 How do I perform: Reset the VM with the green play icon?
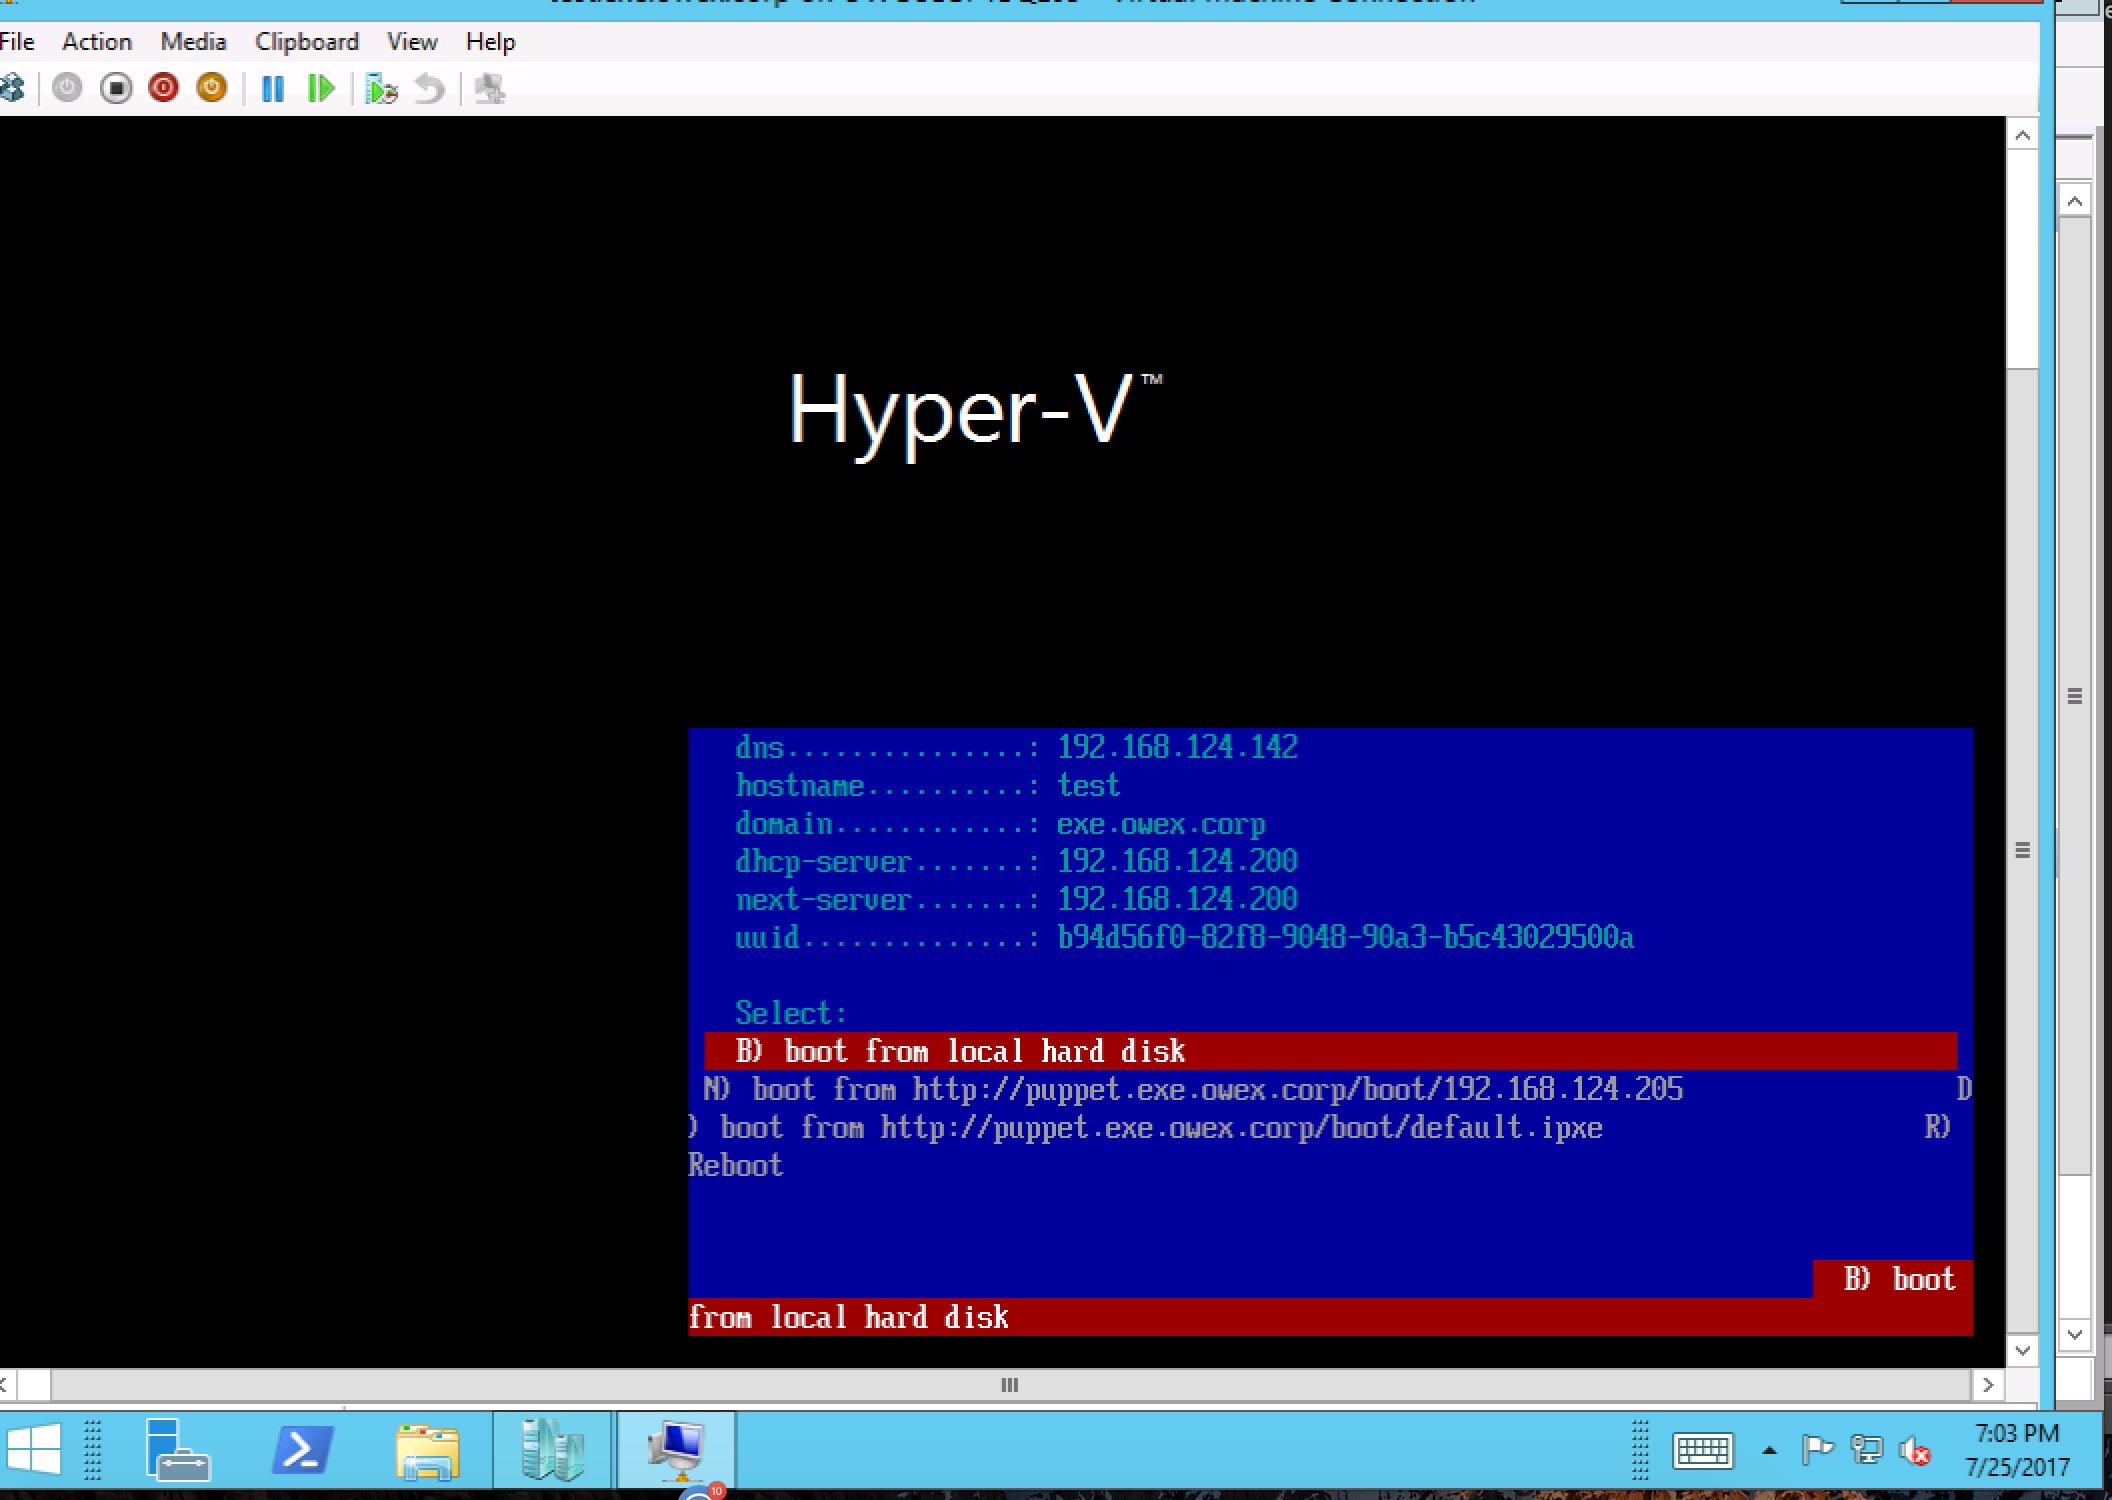point(321,89)
